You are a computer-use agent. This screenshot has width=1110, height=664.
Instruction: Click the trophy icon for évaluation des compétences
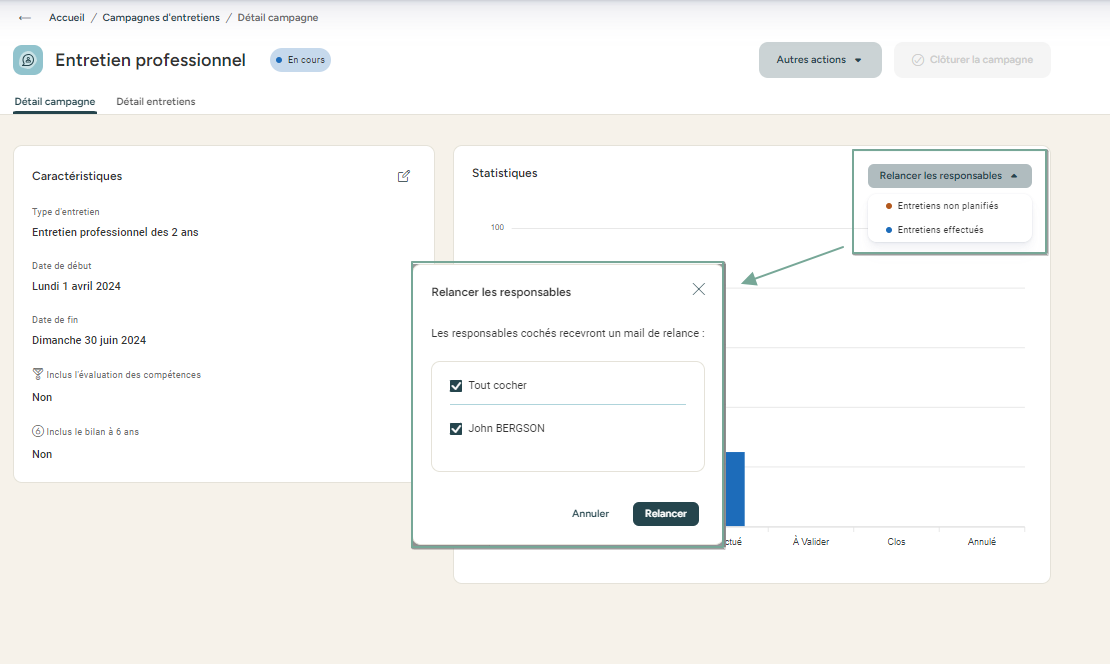[38, 374]
